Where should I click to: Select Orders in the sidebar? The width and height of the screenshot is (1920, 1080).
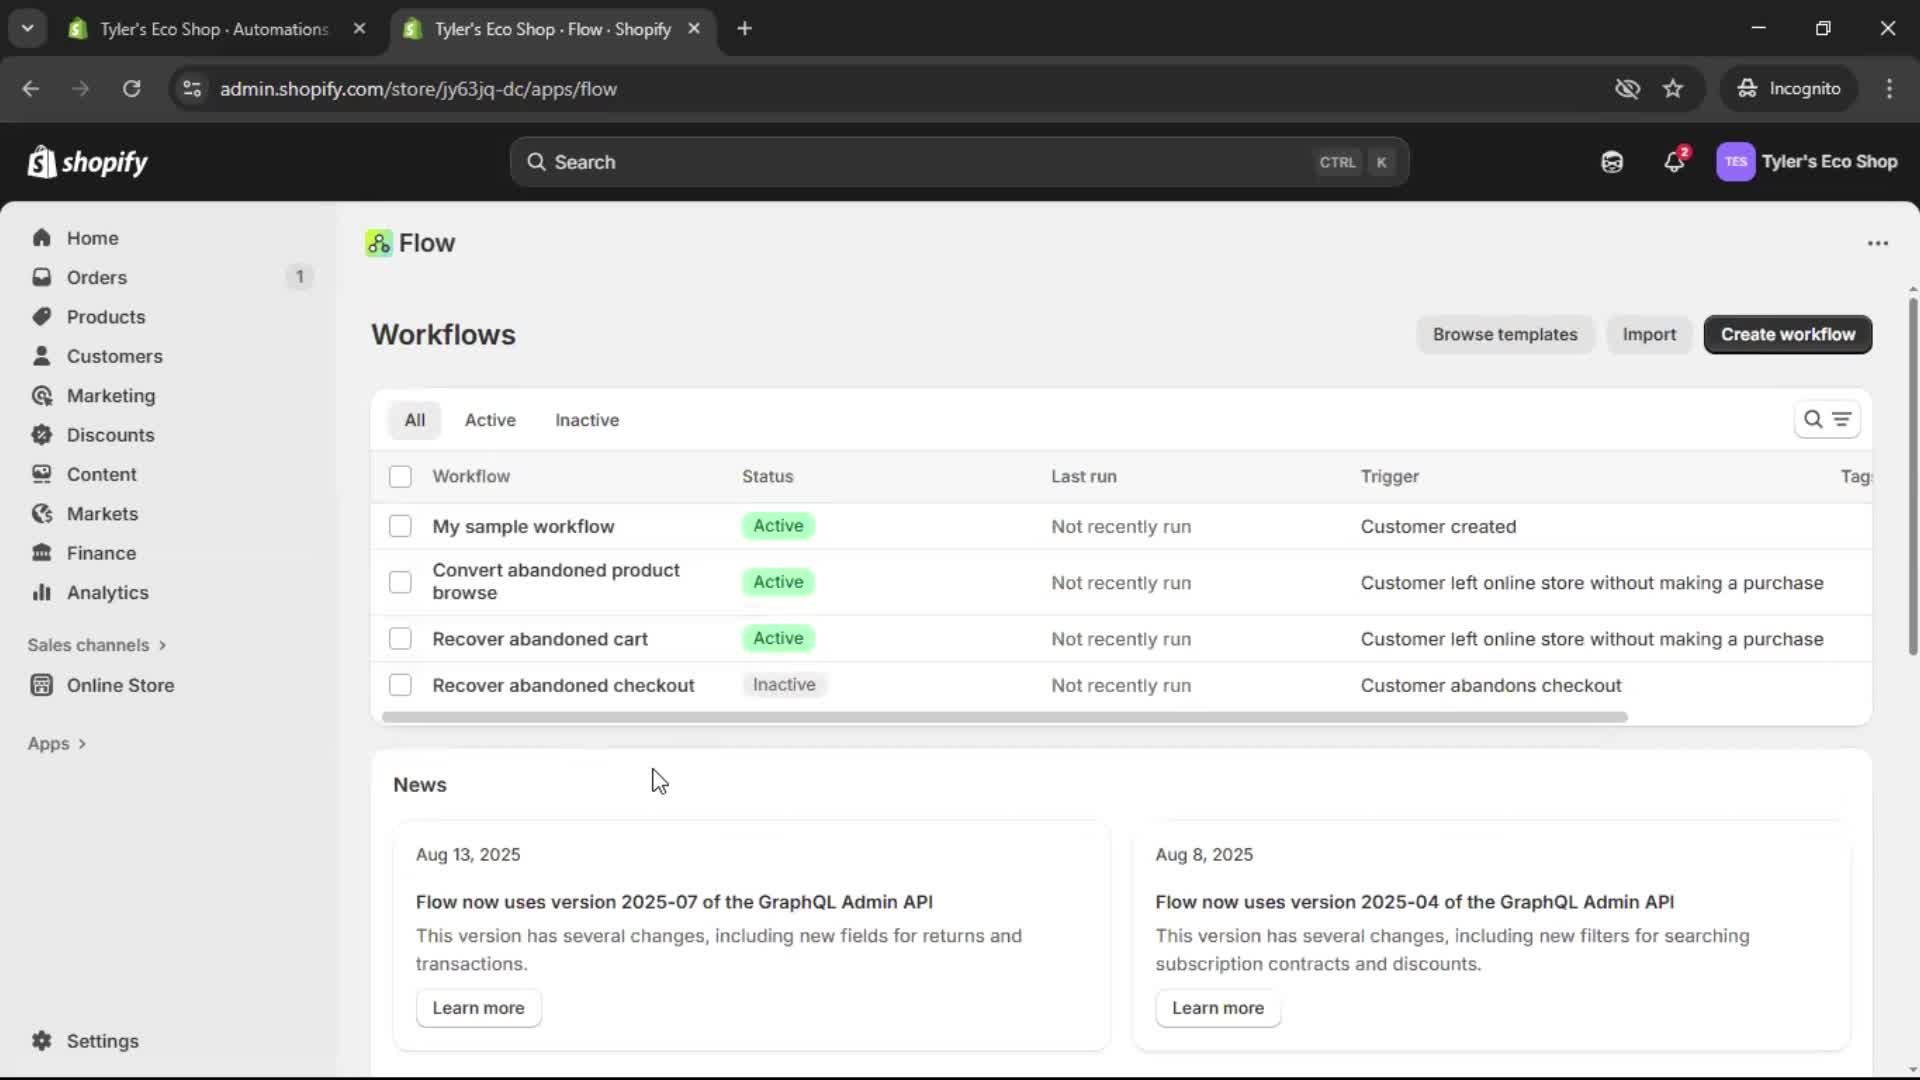(x=96, y=277)
